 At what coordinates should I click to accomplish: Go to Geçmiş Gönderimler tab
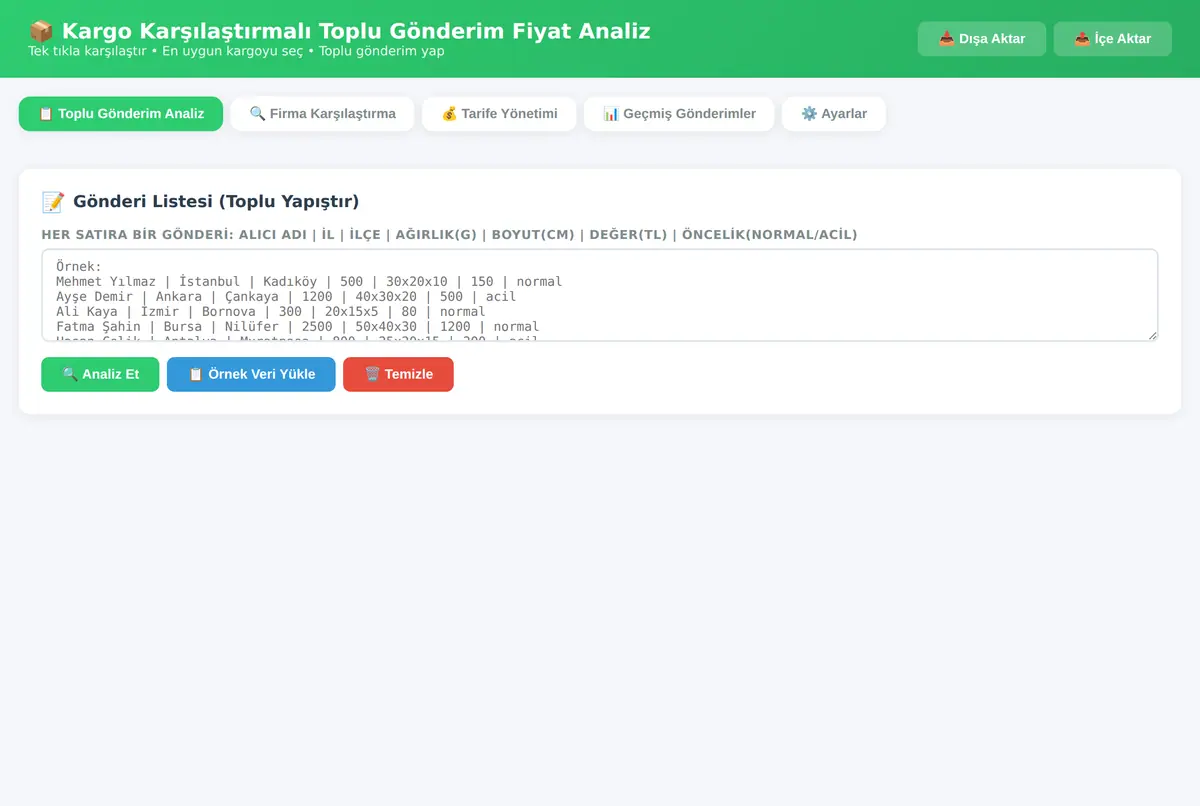coord(679,114)
